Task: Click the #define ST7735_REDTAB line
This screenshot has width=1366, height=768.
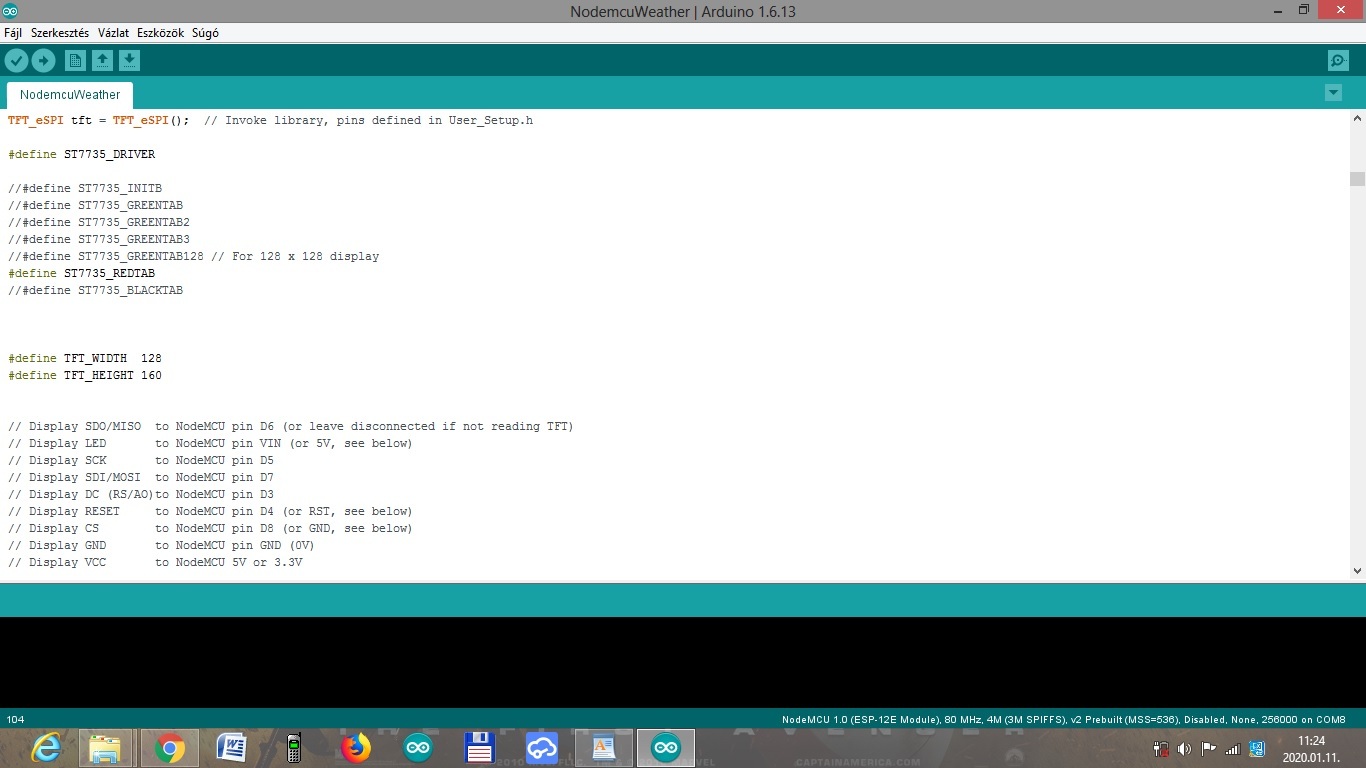Action: click(x=82, y=273)
